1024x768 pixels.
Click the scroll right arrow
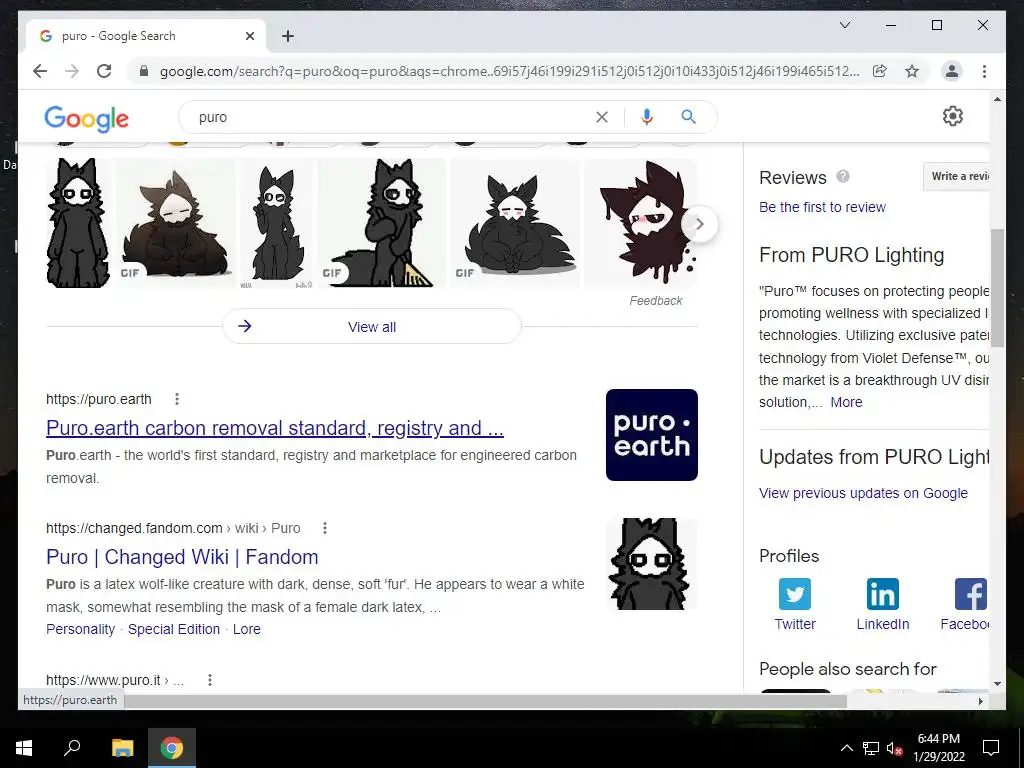[980, 701]
